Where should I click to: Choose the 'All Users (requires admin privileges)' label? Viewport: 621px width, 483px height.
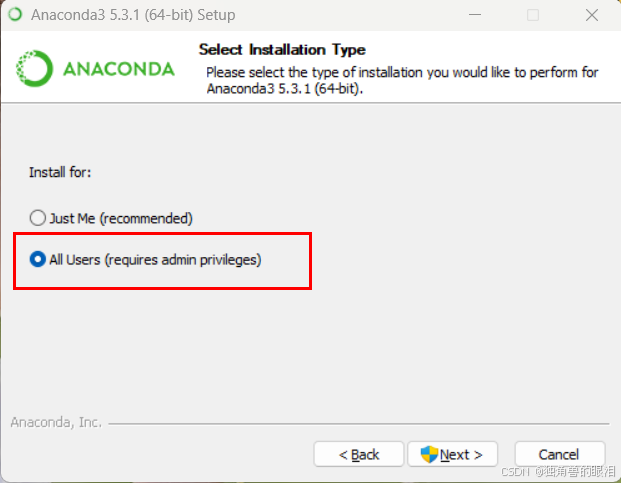(155, 260)
